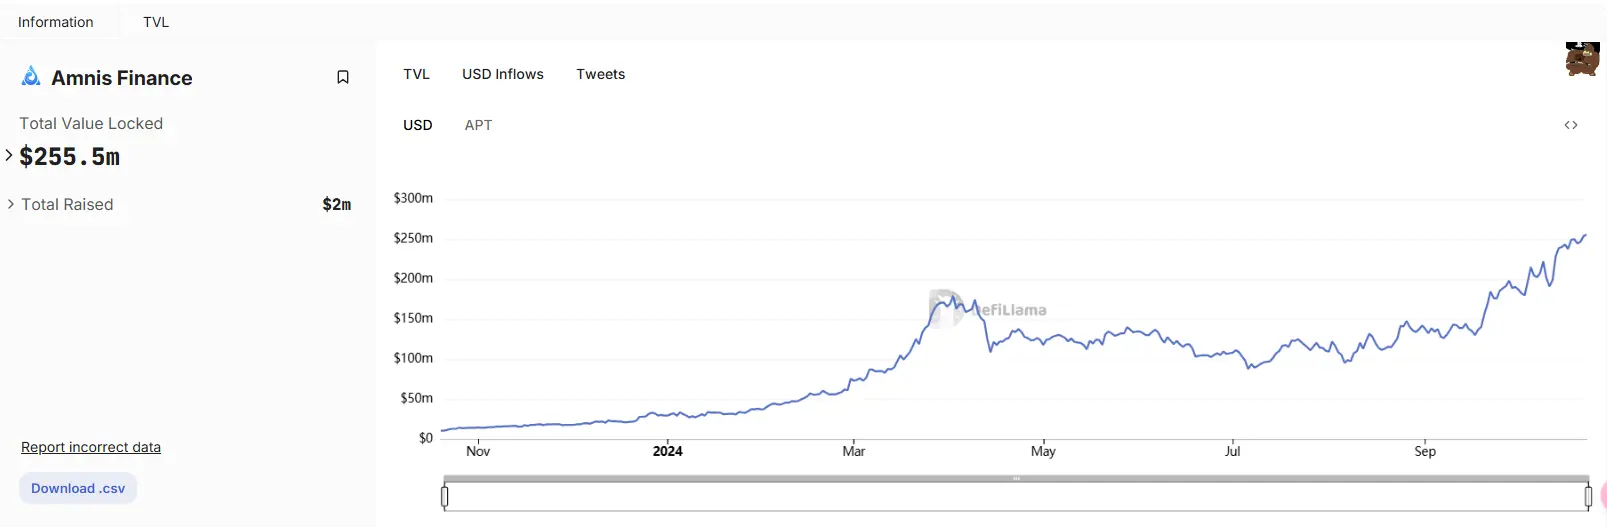Click the right handle of the range slider
Screen dimensions: 1607x527
coord(1588,496)
